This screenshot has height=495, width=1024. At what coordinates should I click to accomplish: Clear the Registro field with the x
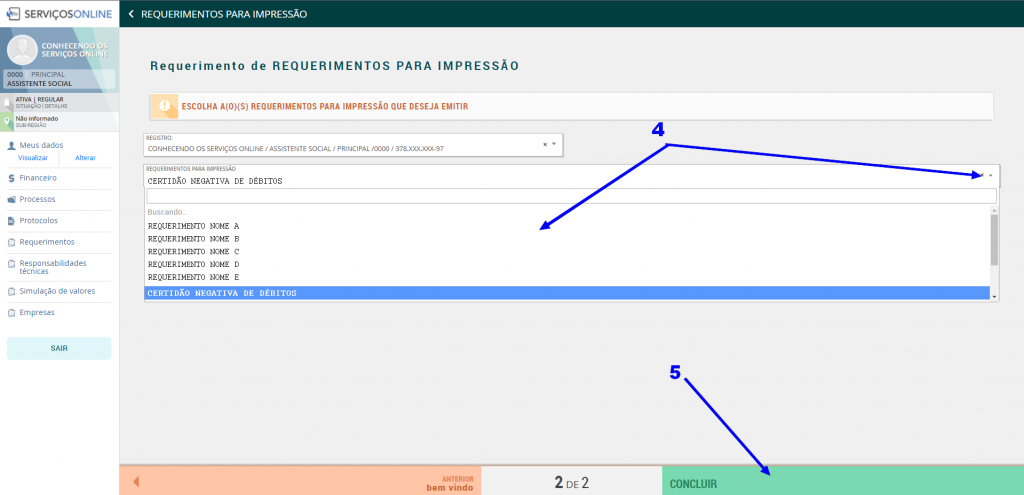(x=545, y=144)
